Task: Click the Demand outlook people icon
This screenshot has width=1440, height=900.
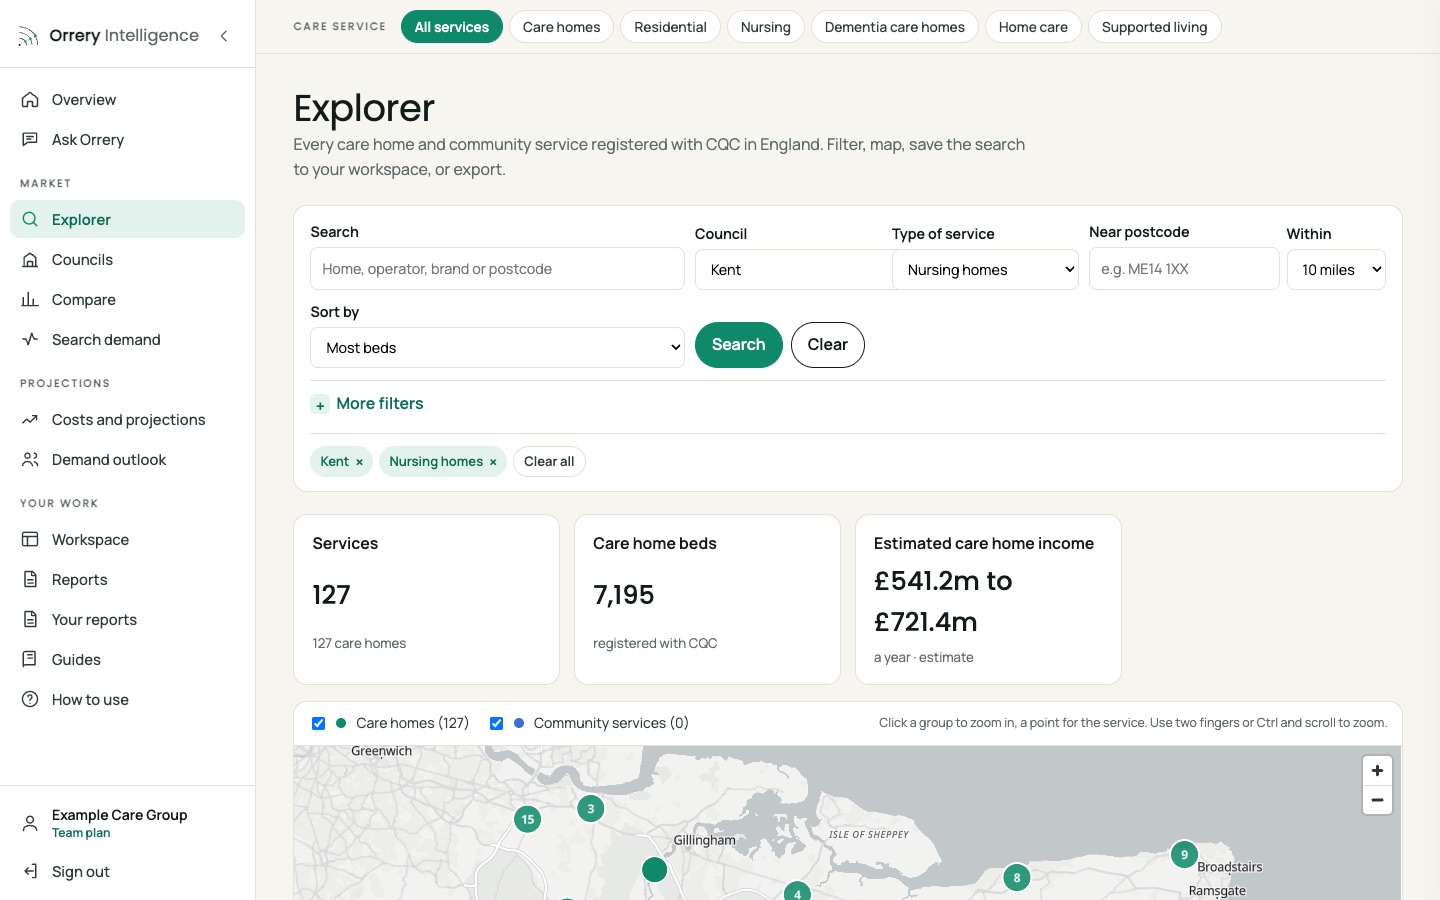Action: click(x=30, y=460)
